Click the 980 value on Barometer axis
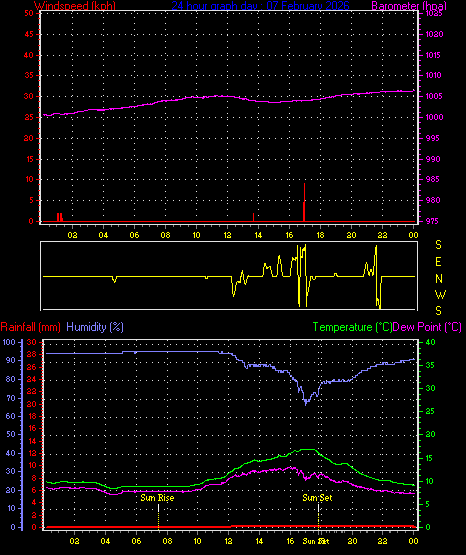Image resolution: width=466 pixels, height=555 pixels. tap(433, 200)
